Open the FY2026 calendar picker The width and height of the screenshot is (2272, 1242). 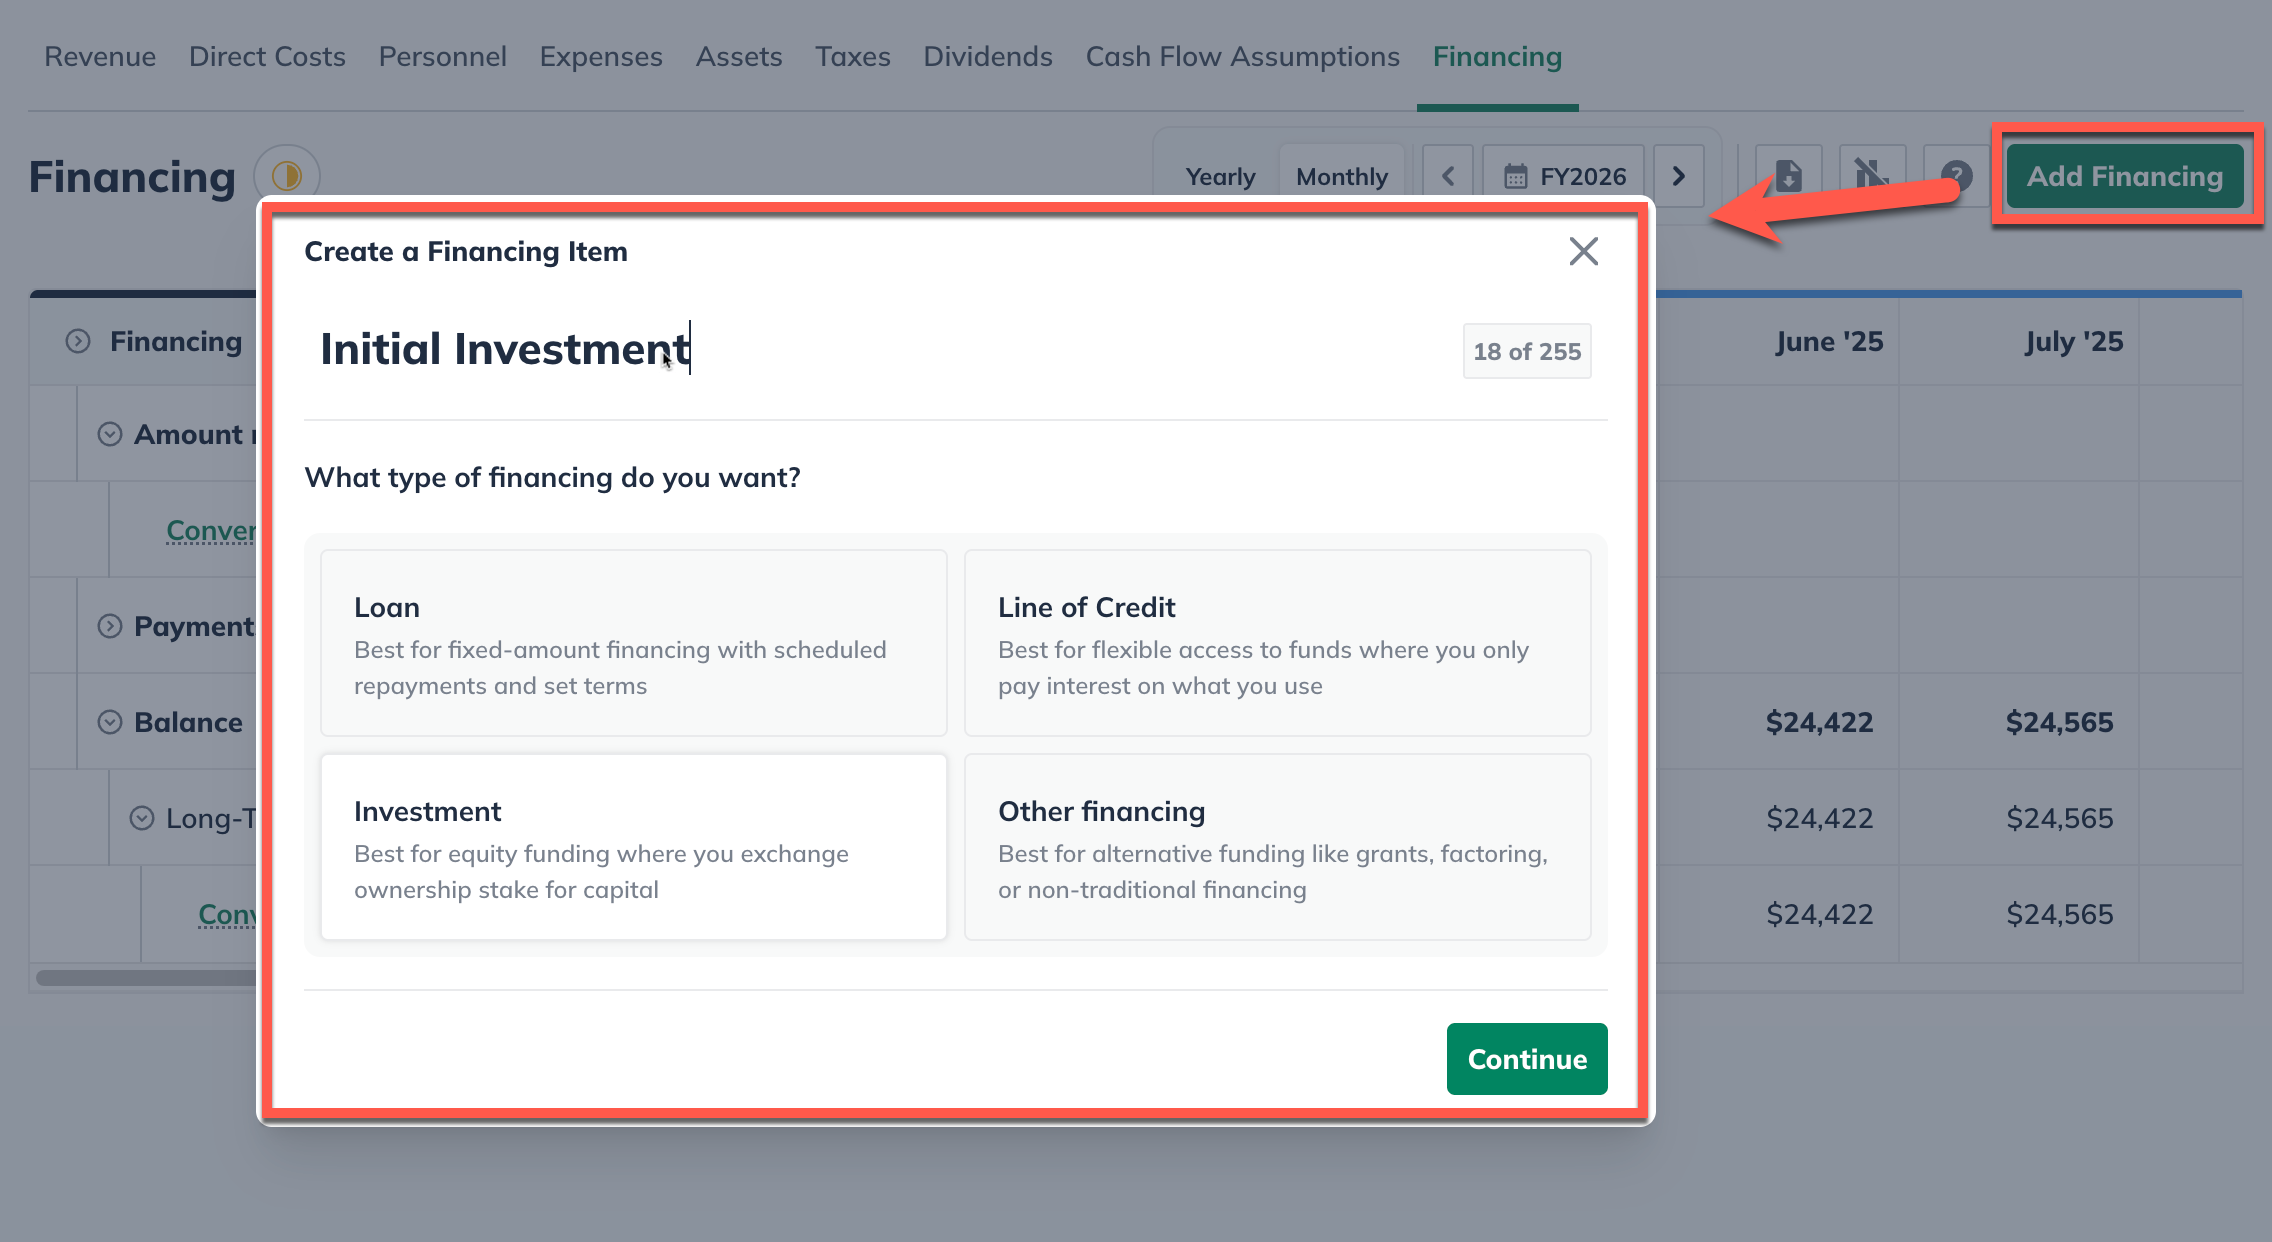(1566, 176)
